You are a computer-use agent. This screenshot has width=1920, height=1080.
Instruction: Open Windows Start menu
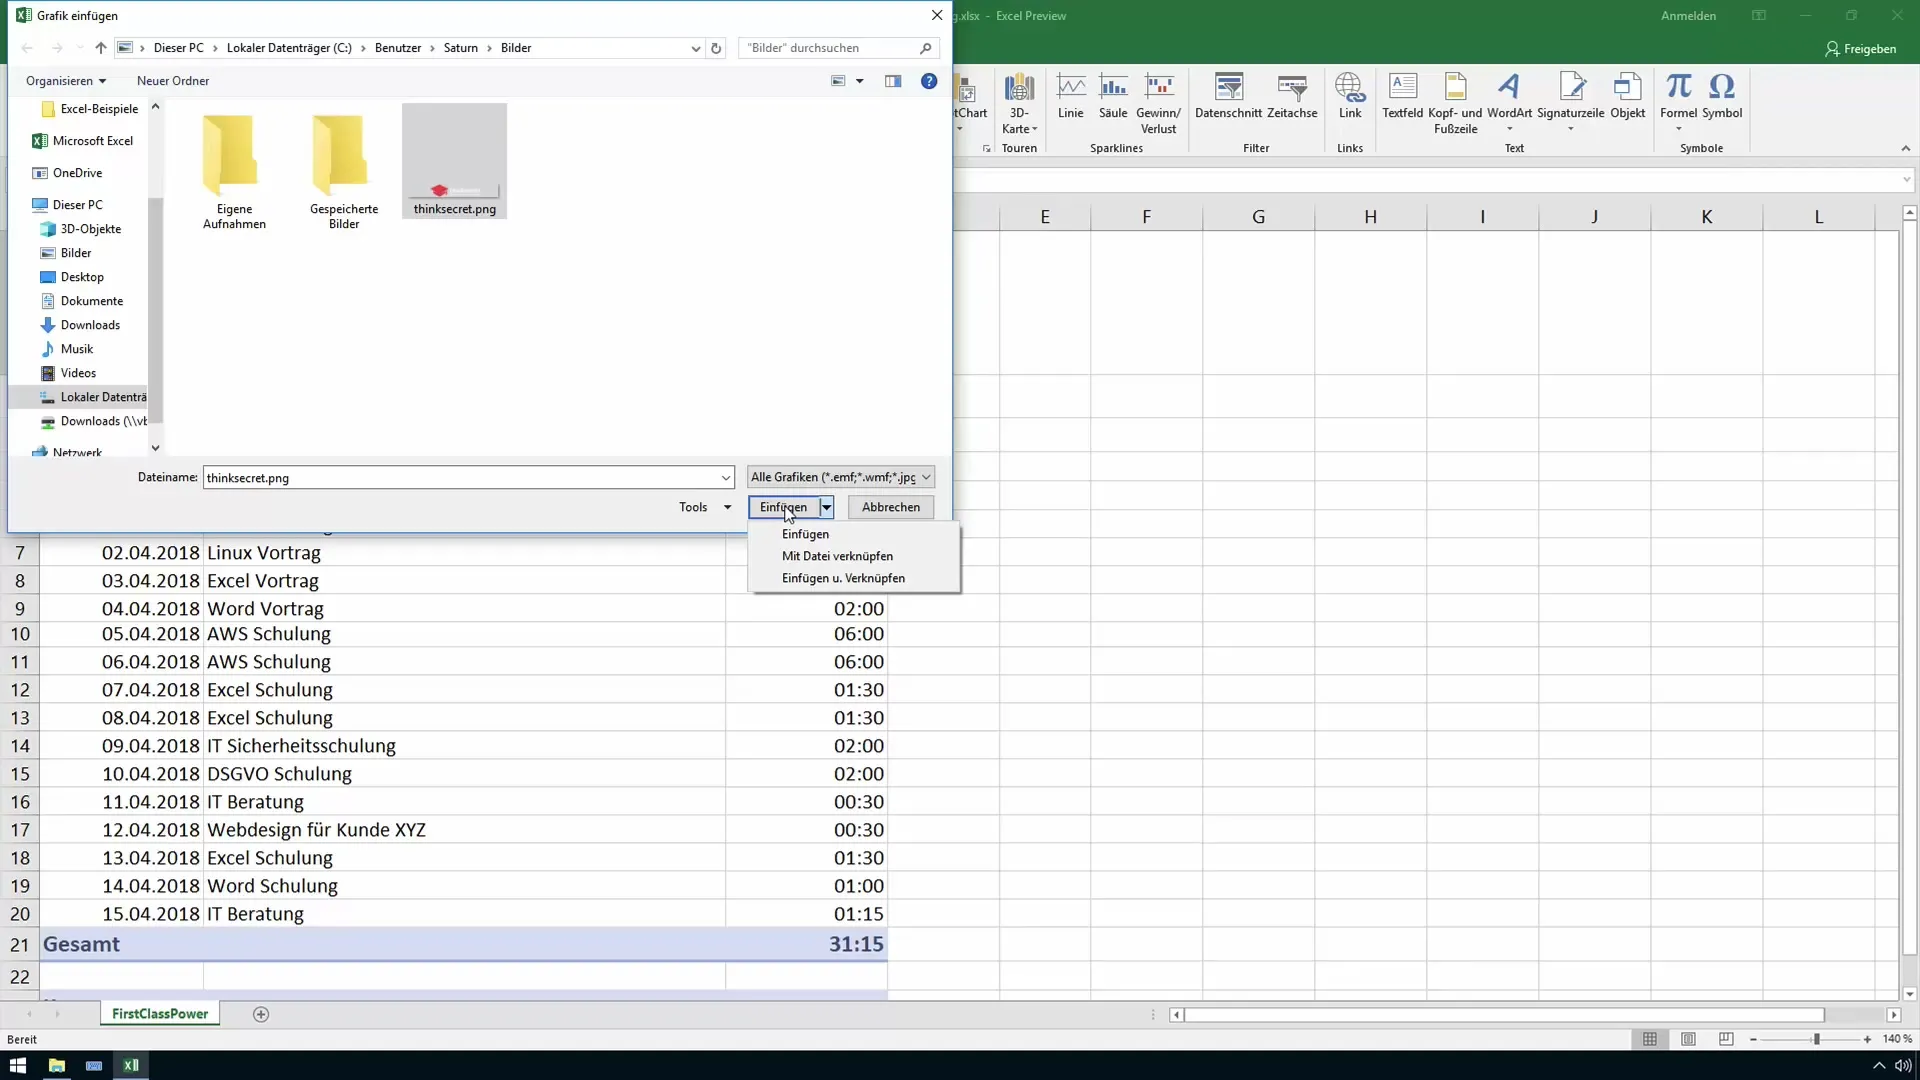(x=18, y=1065)
